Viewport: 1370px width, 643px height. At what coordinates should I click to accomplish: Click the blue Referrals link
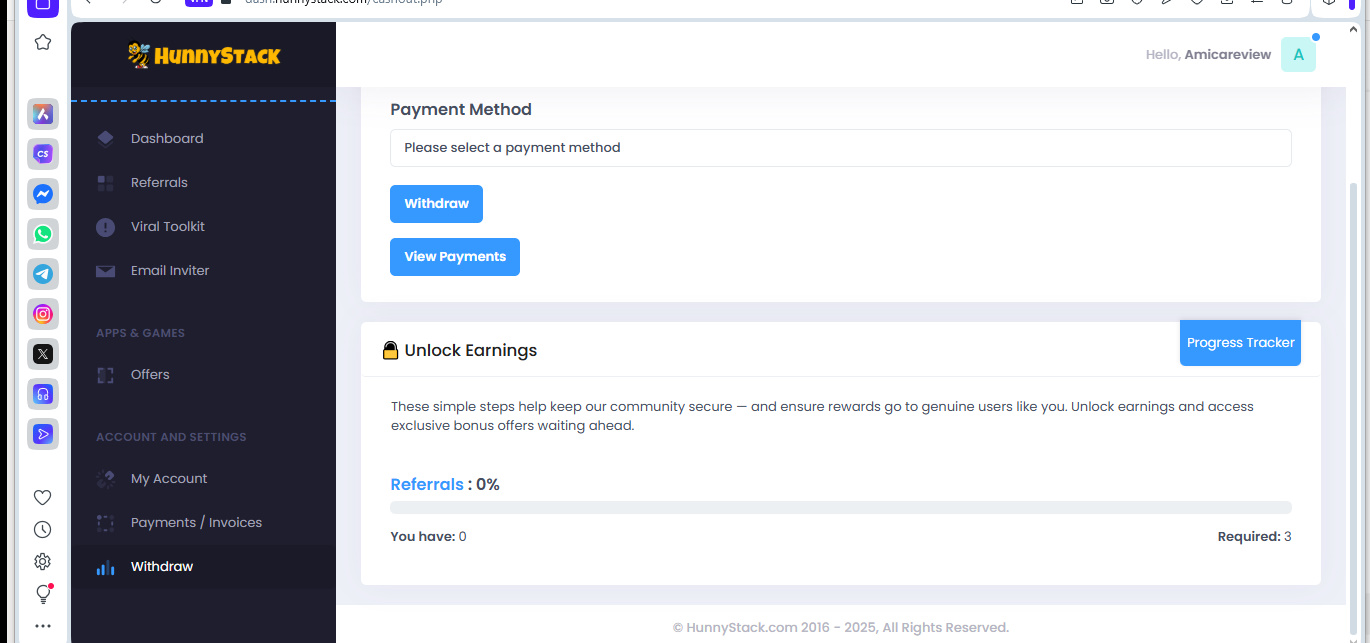[x=427, y=484]
